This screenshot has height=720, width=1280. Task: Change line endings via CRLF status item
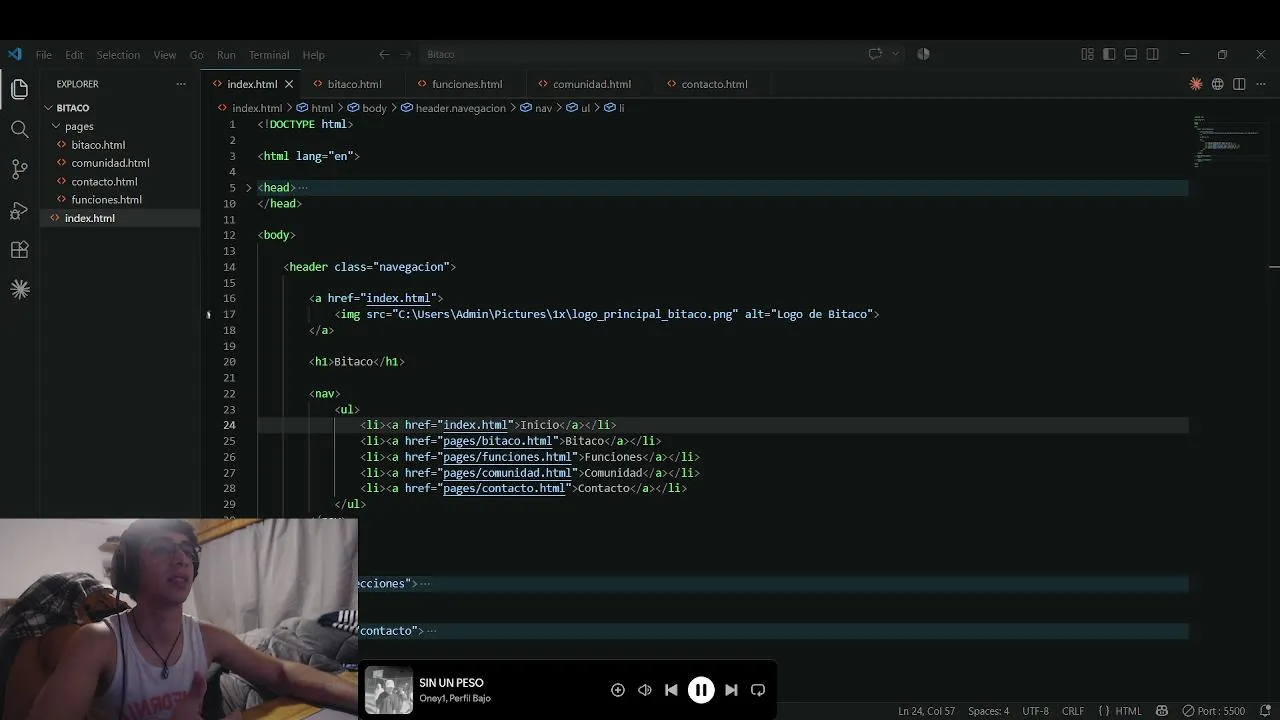tap(1073, 711)
